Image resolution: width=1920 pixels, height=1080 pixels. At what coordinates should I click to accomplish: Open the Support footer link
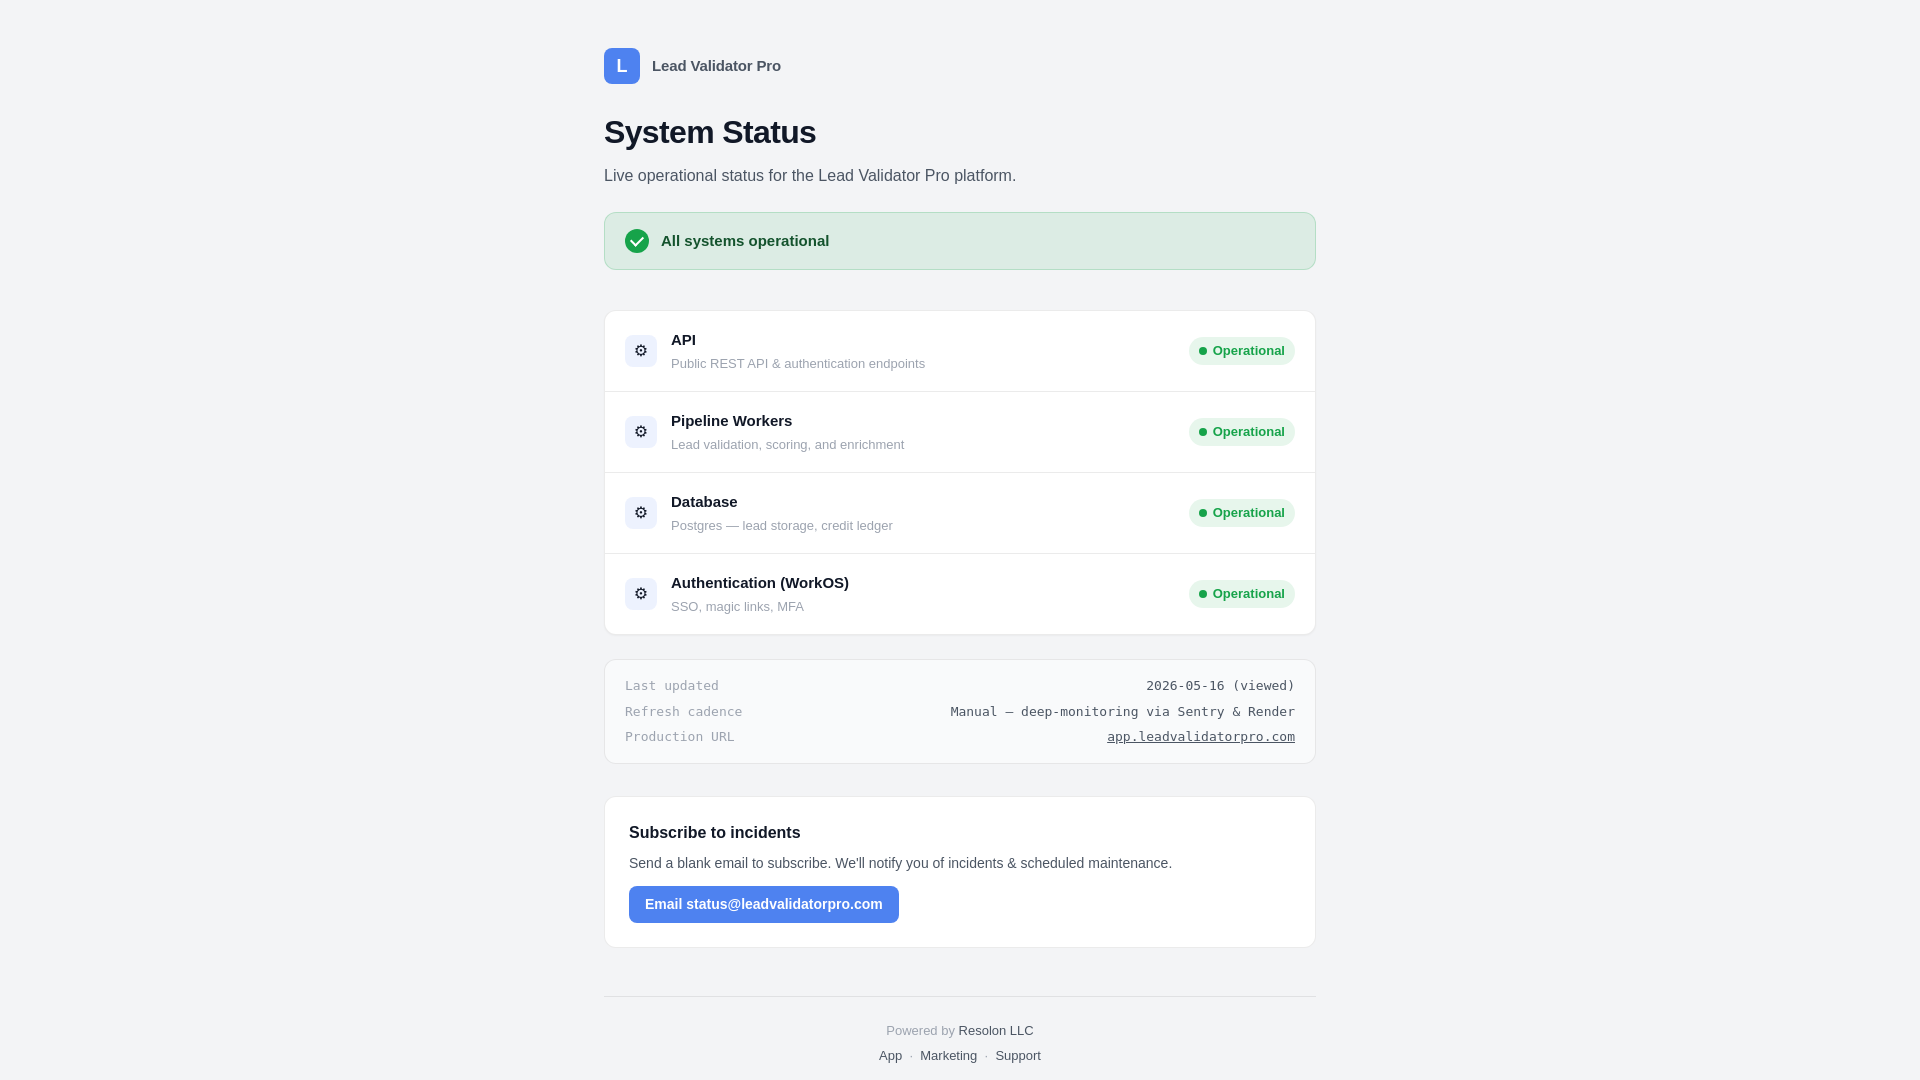(1018, 1056)
